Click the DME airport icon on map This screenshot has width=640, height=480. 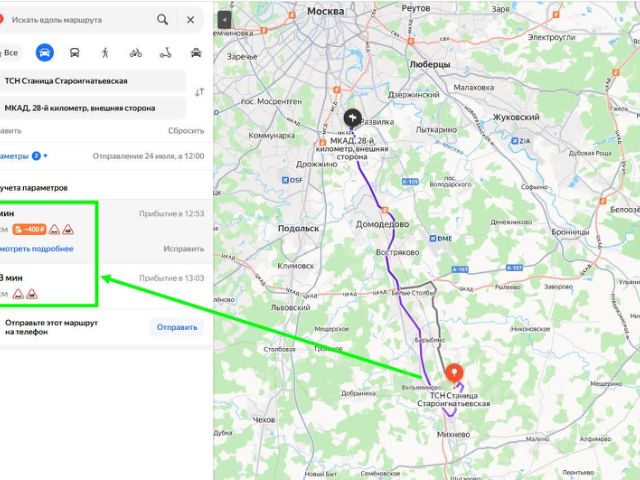pyautogui.click(x=433, y=238)
